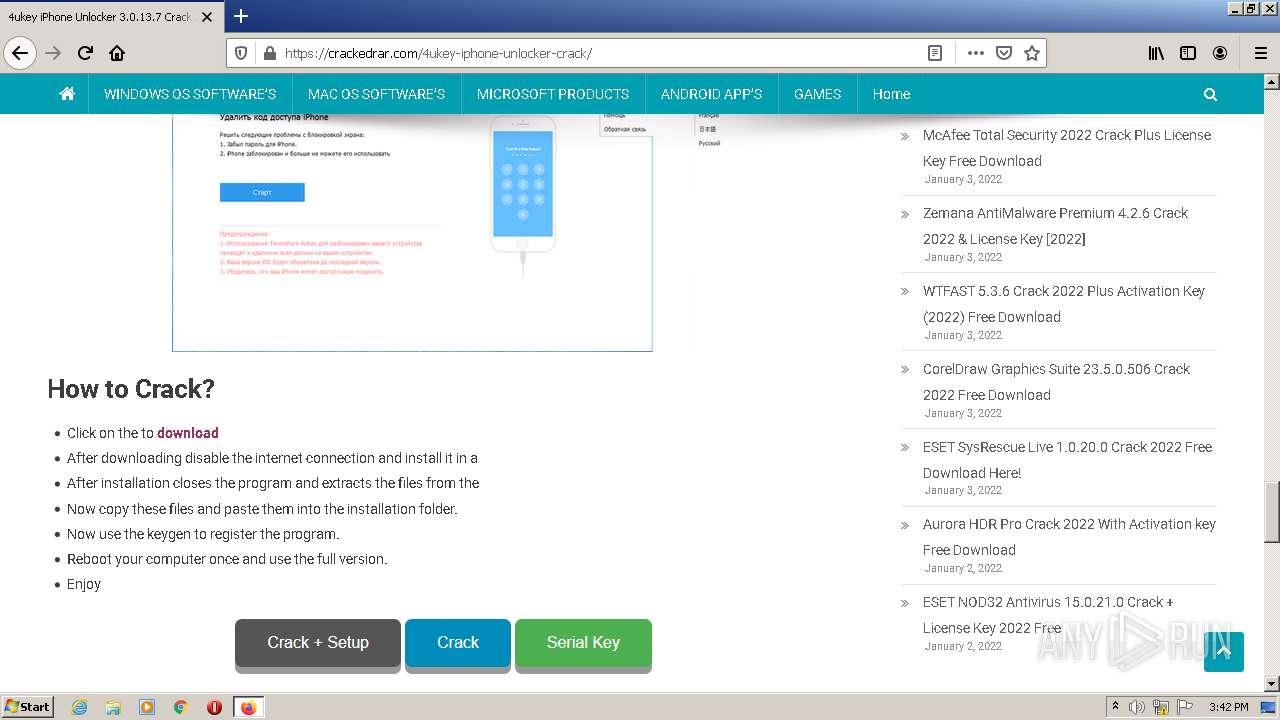
Task: Click the Crack + Setup button
Action: tap(318, 643)
